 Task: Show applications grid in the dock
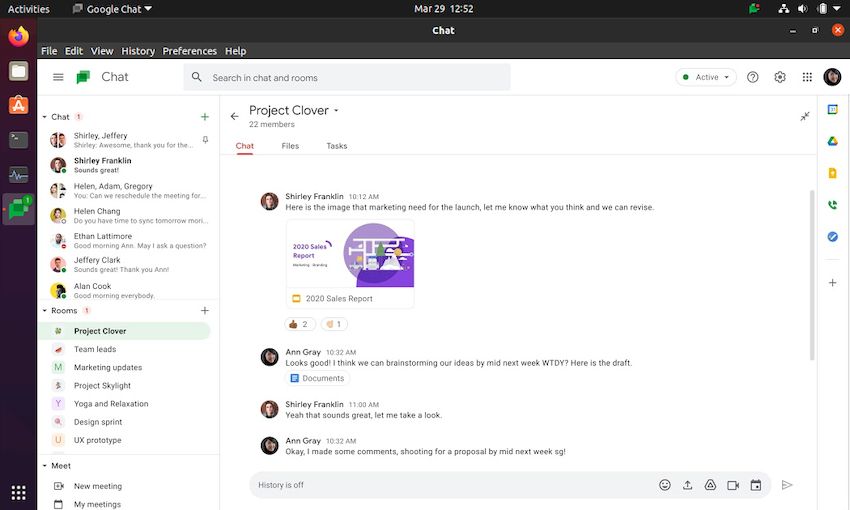tap(18, 493)
